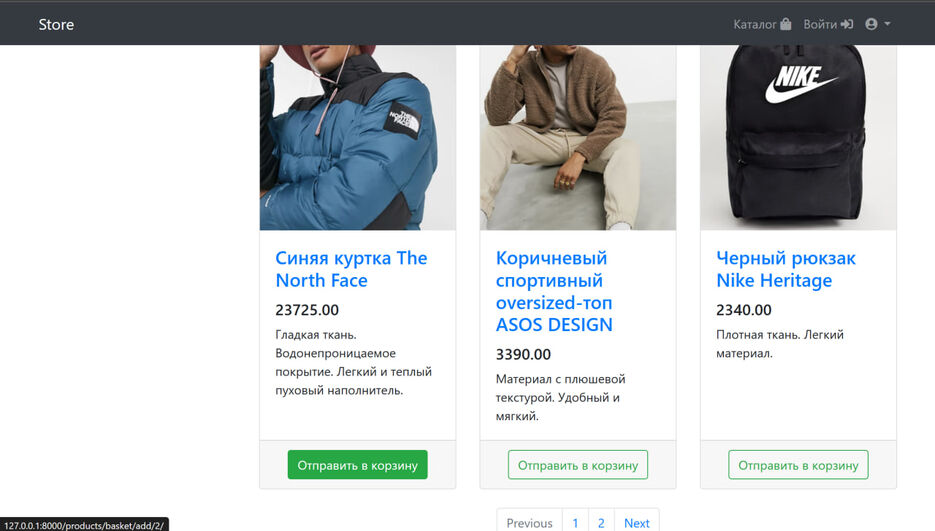The image size is (935, 531).
Task: Open product title Синяя куртка The North Face
Action: point(351,269)
